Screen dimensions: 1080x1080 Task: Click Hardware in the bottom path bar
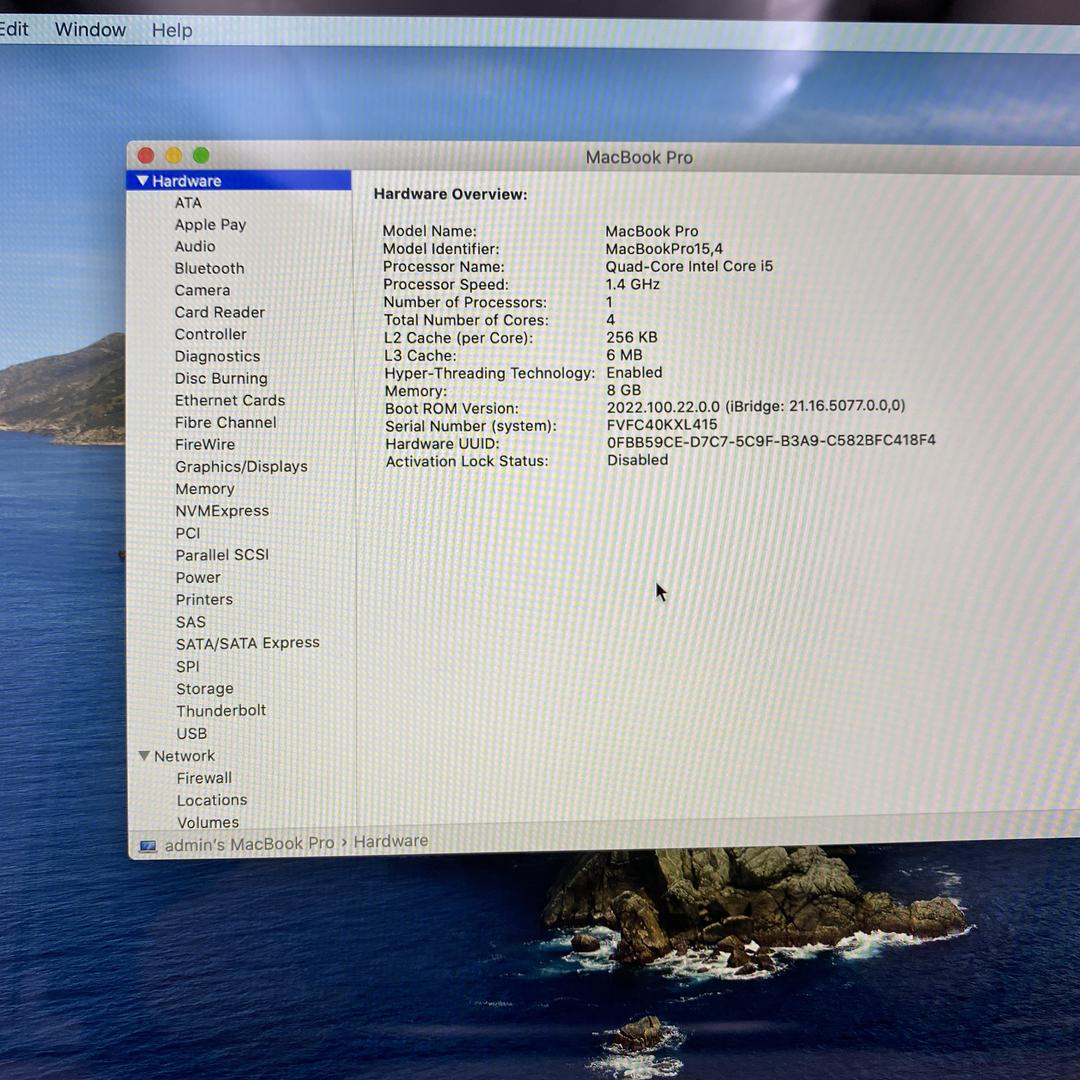click(x=391, y=841)
